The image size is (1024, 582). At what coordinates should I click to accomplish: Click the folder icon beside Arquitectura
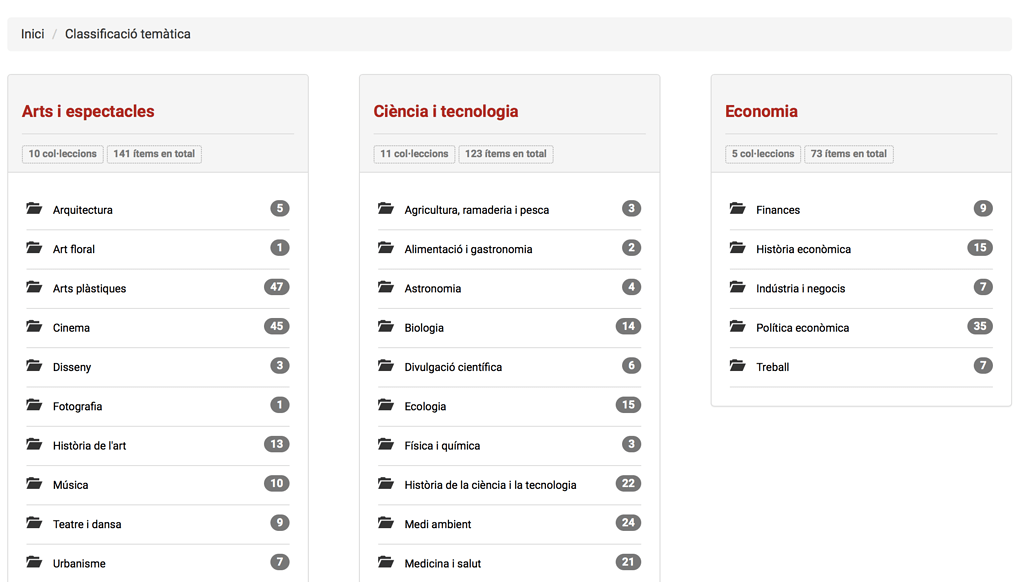[35, 209]
